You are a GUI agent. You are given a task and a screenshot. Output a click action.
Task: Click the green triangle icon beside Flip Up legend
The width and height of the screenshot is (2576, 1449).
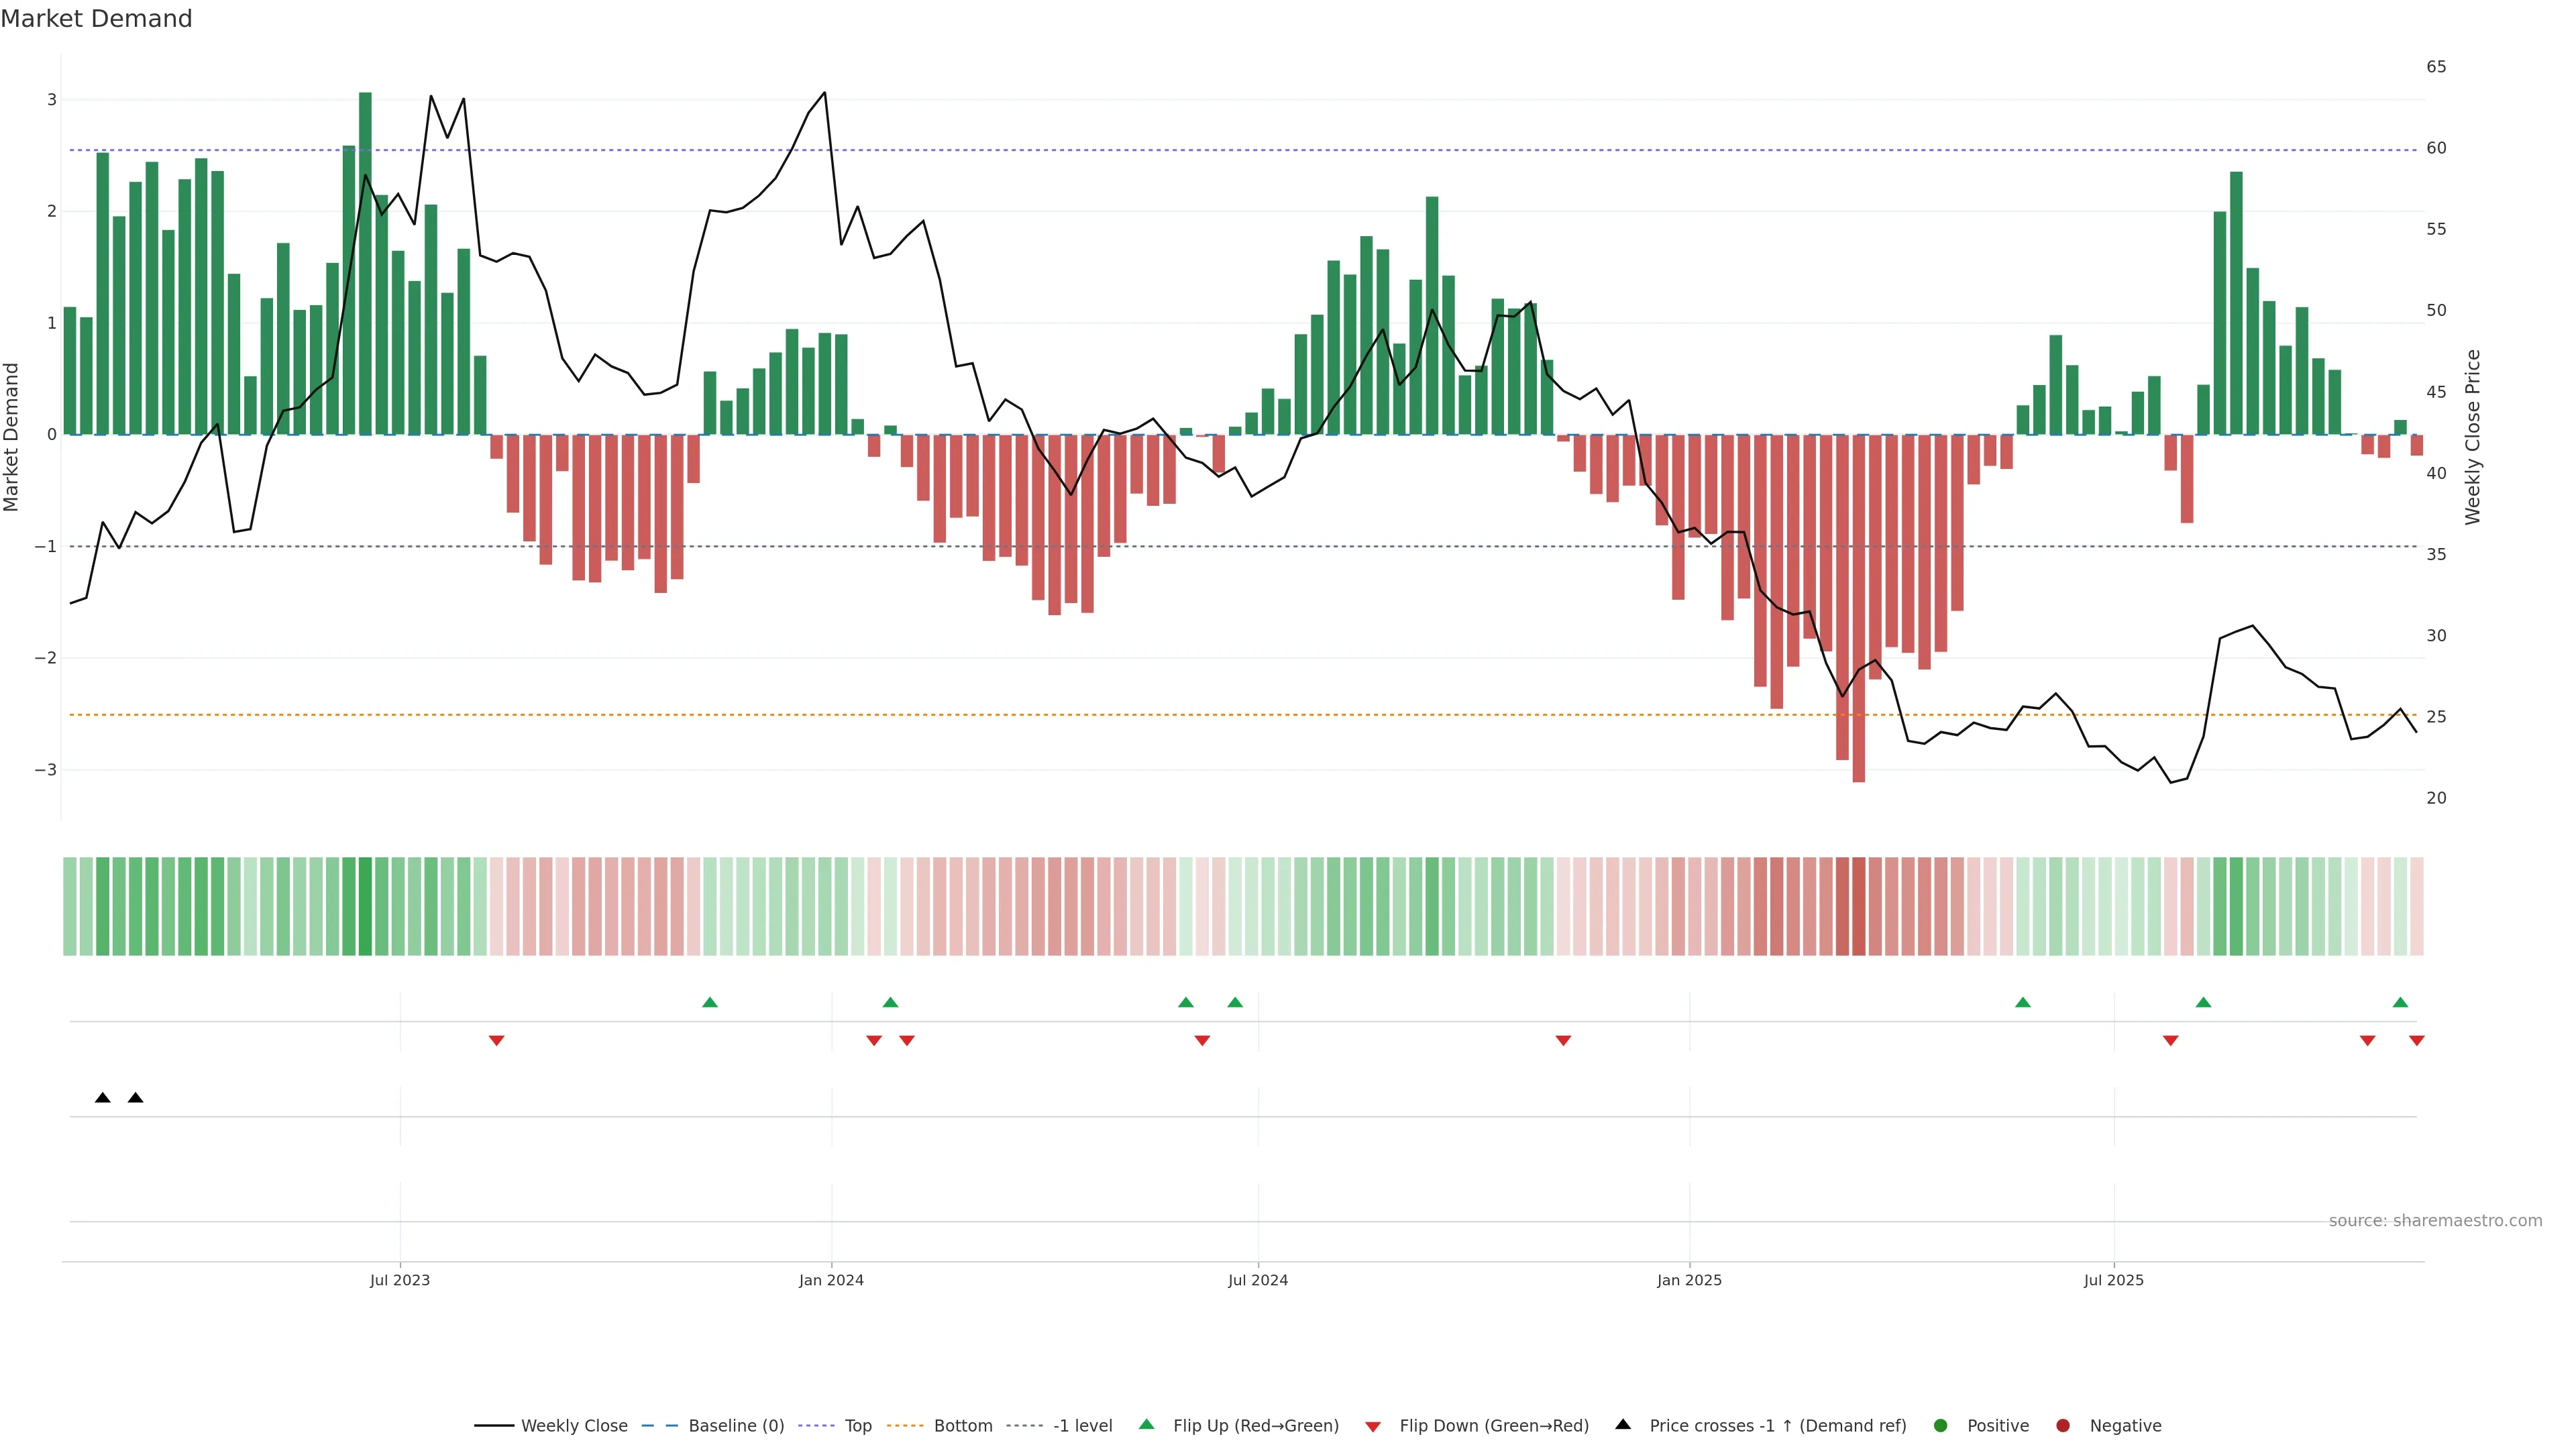pos(1146,1425)
